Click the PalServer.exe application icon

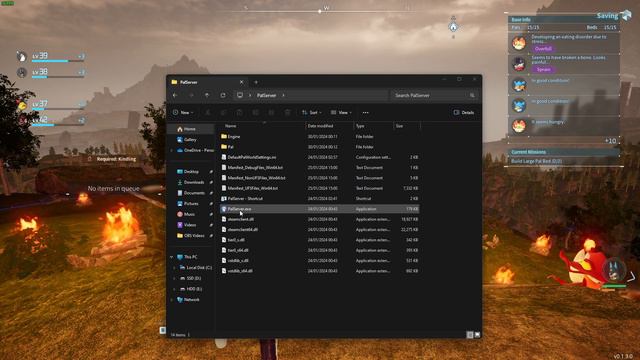pyautogui.click(x=224, y=209)
